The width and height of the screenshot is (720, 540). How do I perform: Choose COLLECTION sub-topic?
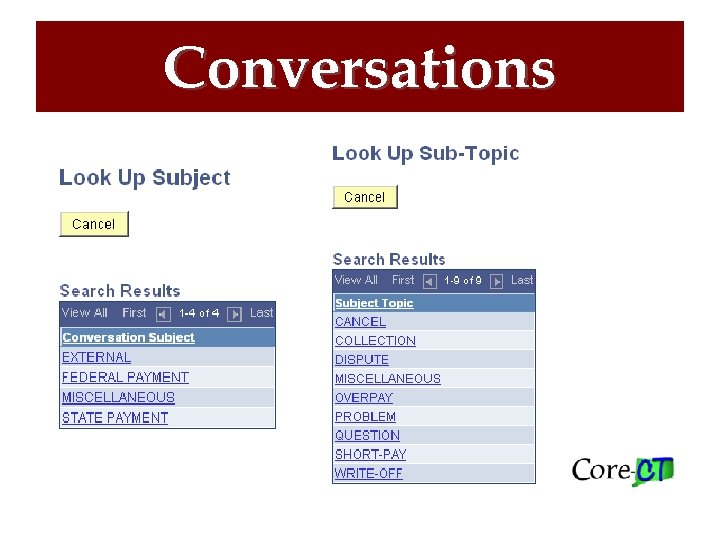tap(375, 341)
